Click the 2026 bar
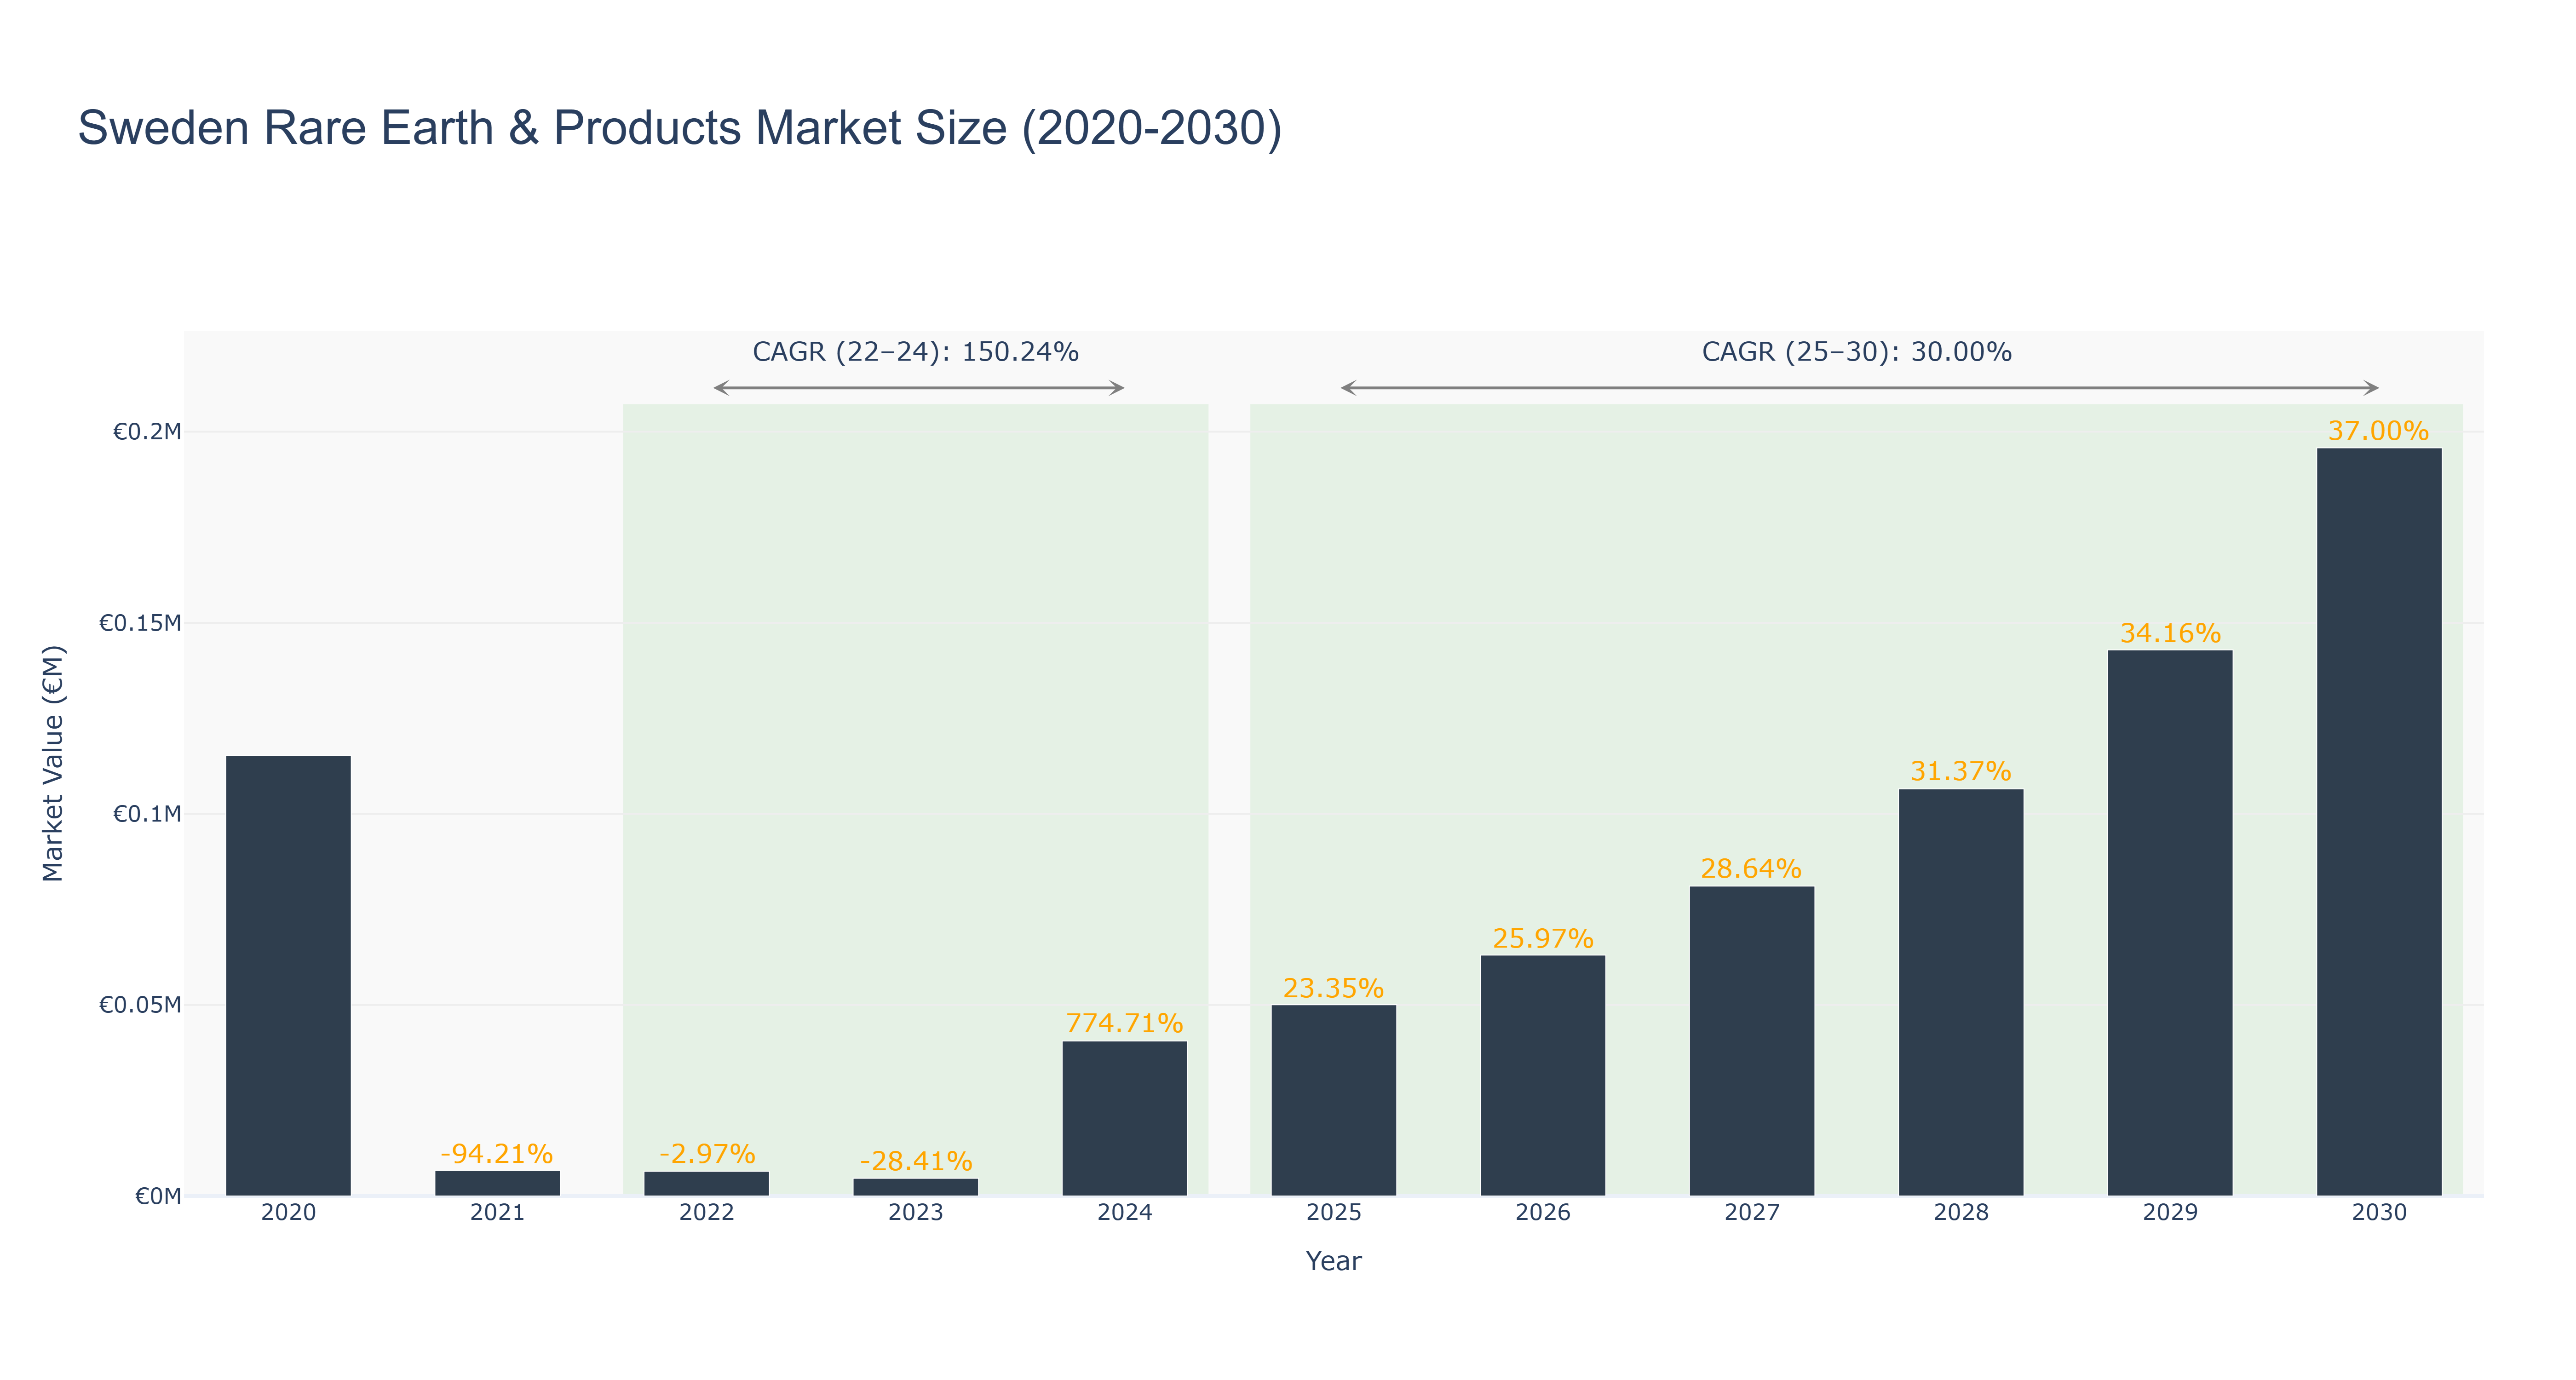 [x=1543, y=1075]
